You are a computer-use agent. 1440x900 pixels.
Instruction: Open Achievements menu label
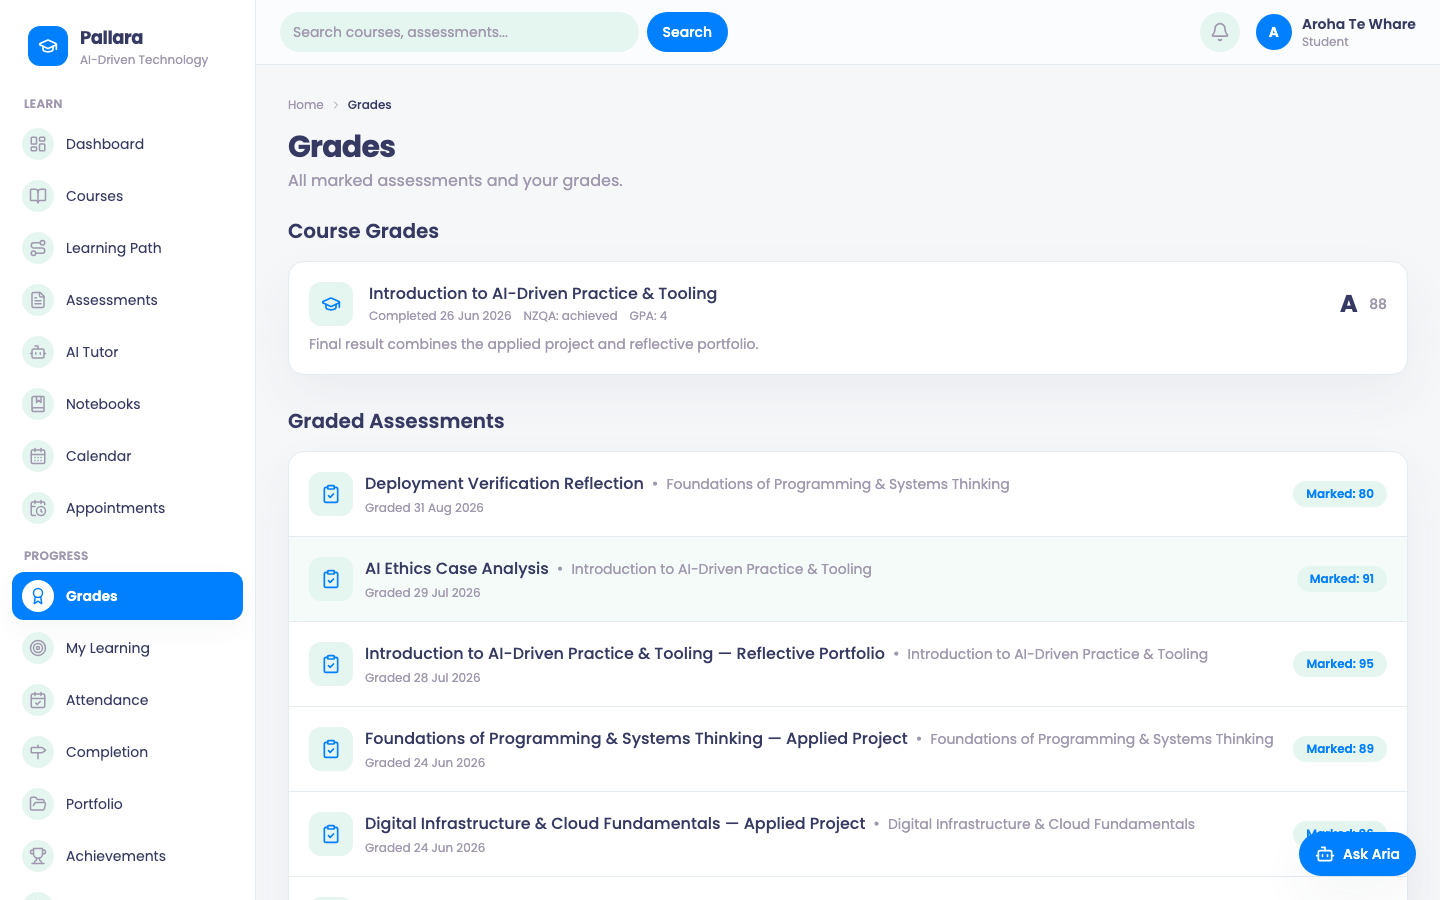point(116,856)
